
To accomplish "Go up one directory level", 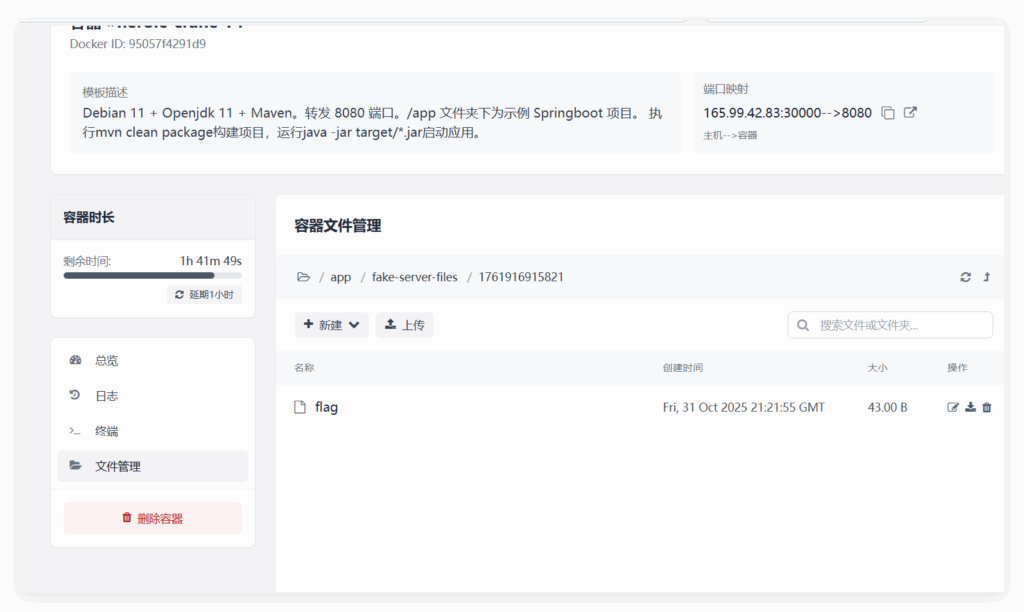I will pos(987,277).
